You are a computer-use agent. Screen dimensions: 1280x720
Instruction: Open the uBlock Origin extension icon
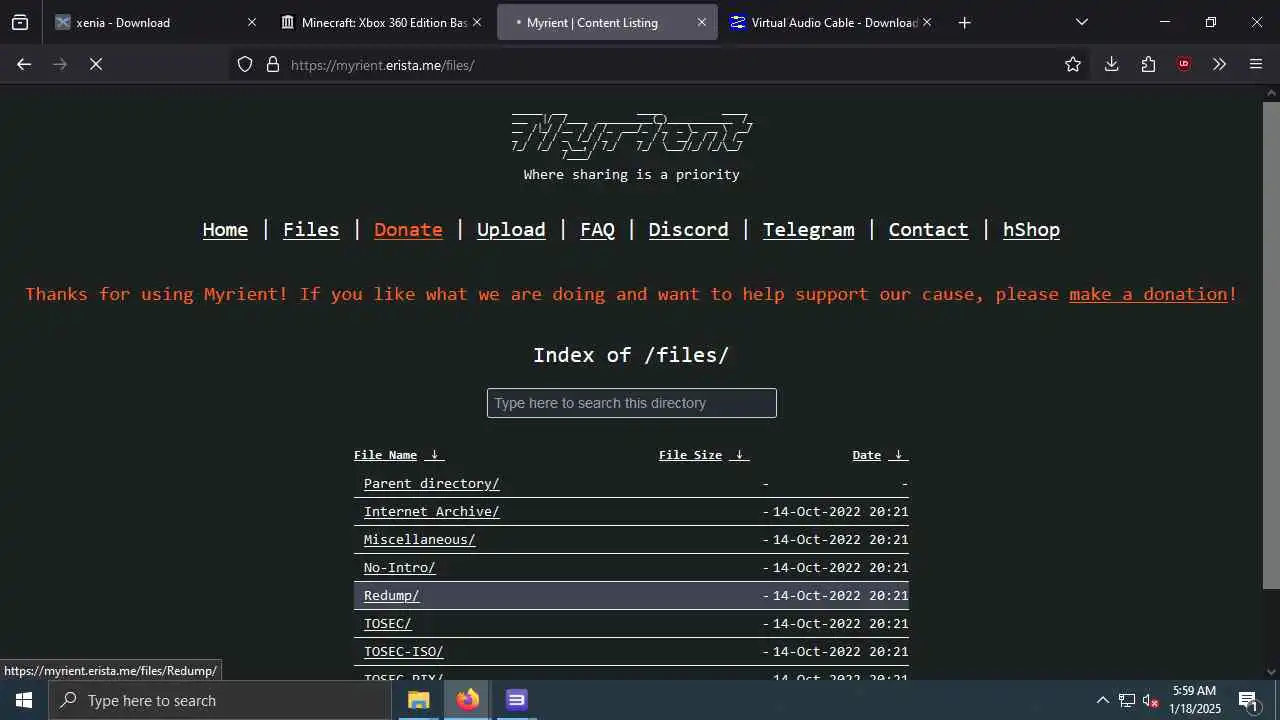(x=1184, y=64)
